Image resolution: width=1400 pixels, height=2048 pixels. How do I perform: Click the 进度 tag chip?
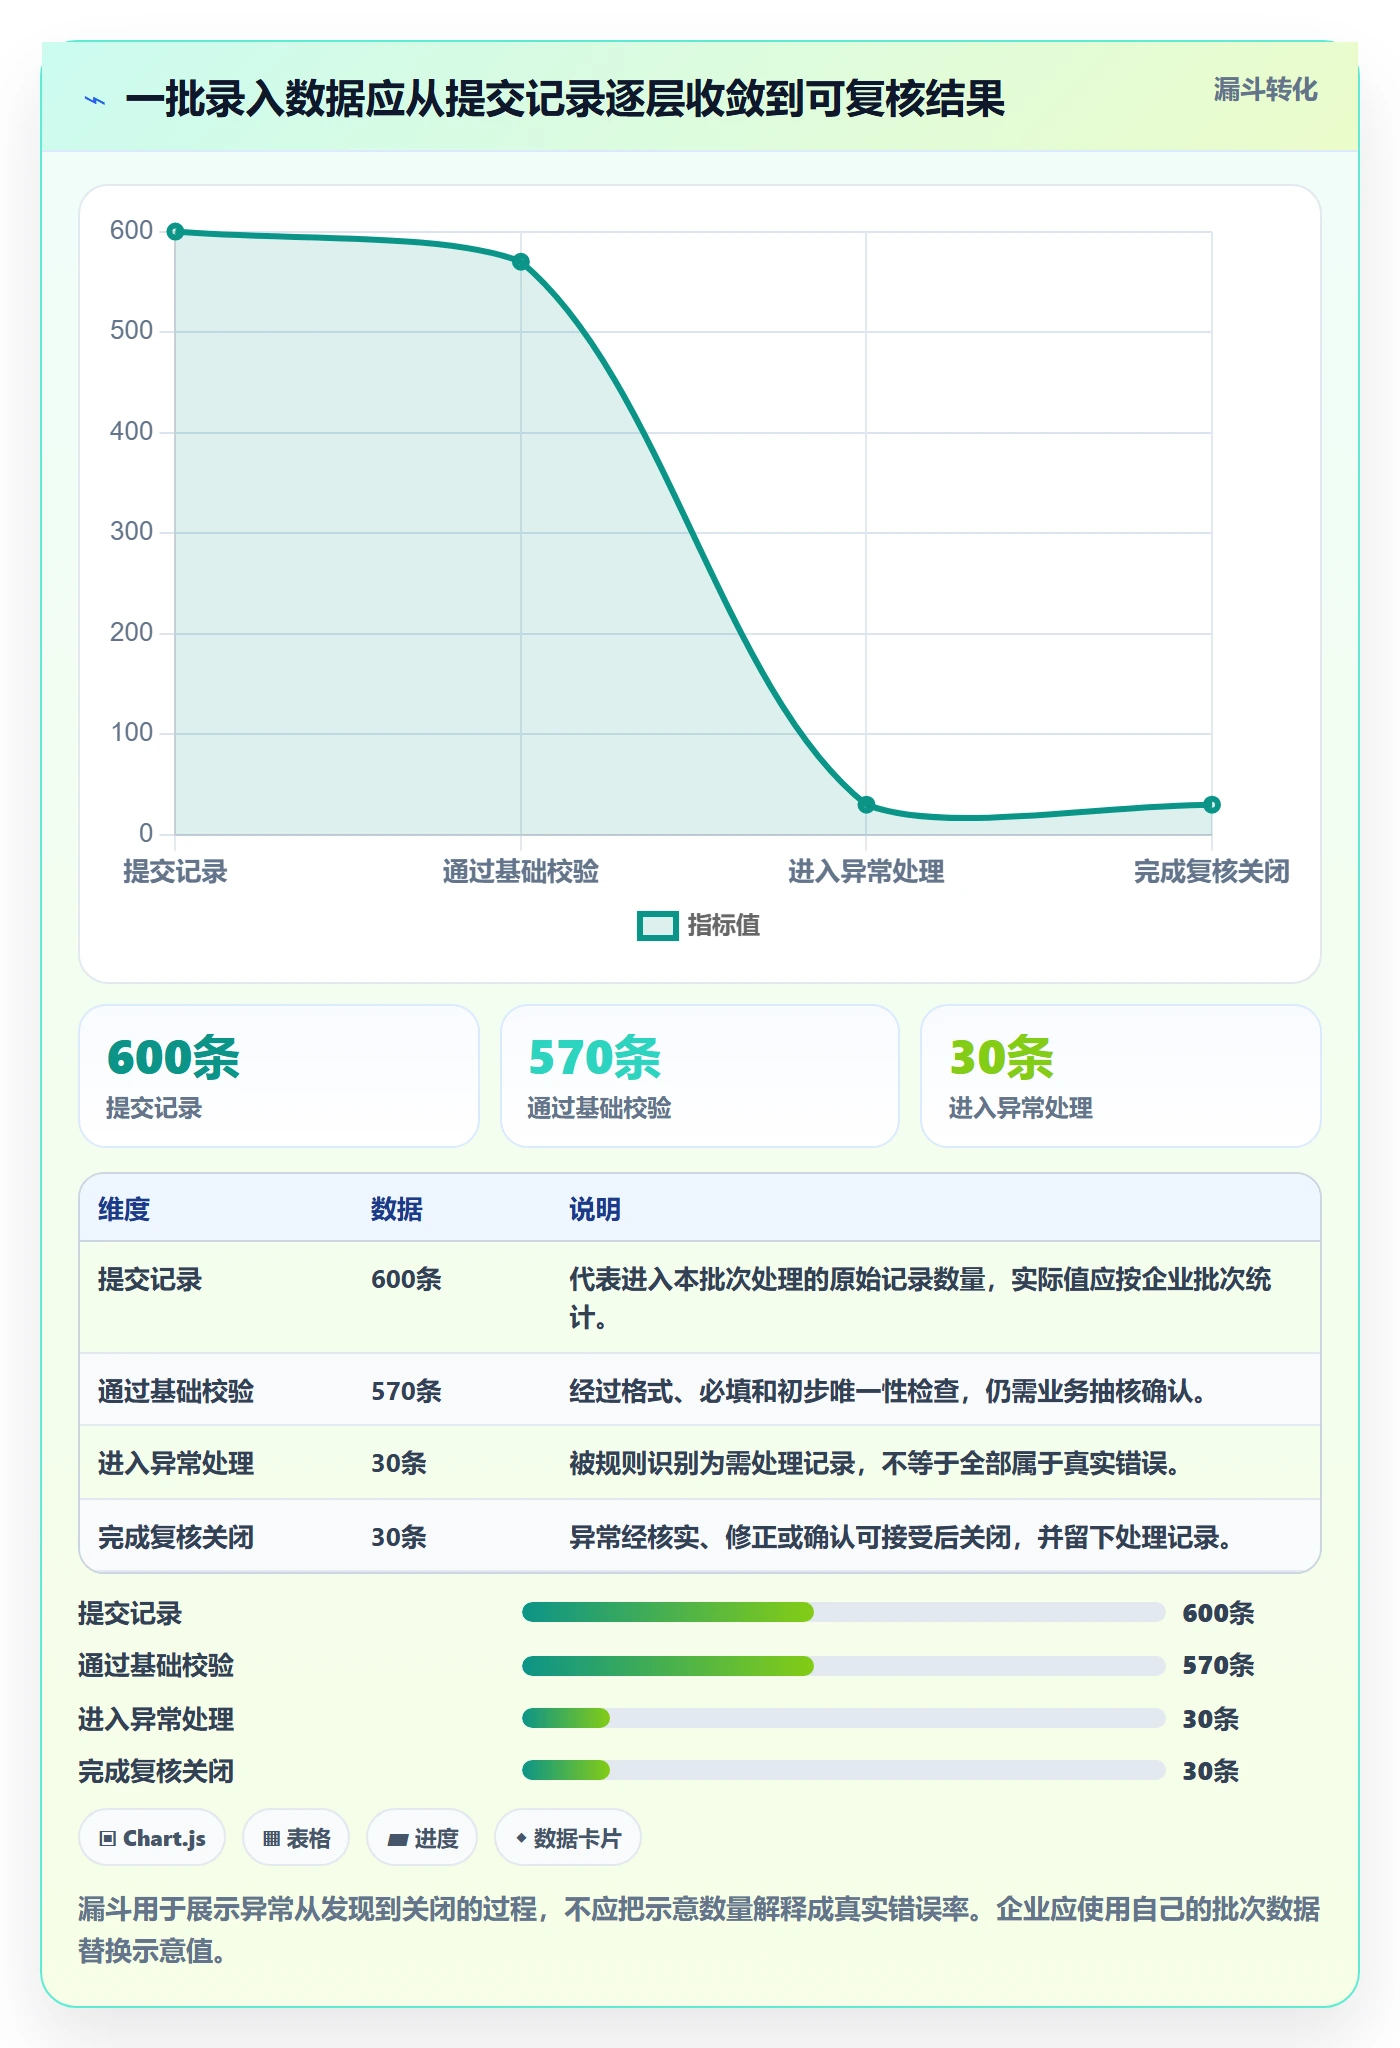422,1838
